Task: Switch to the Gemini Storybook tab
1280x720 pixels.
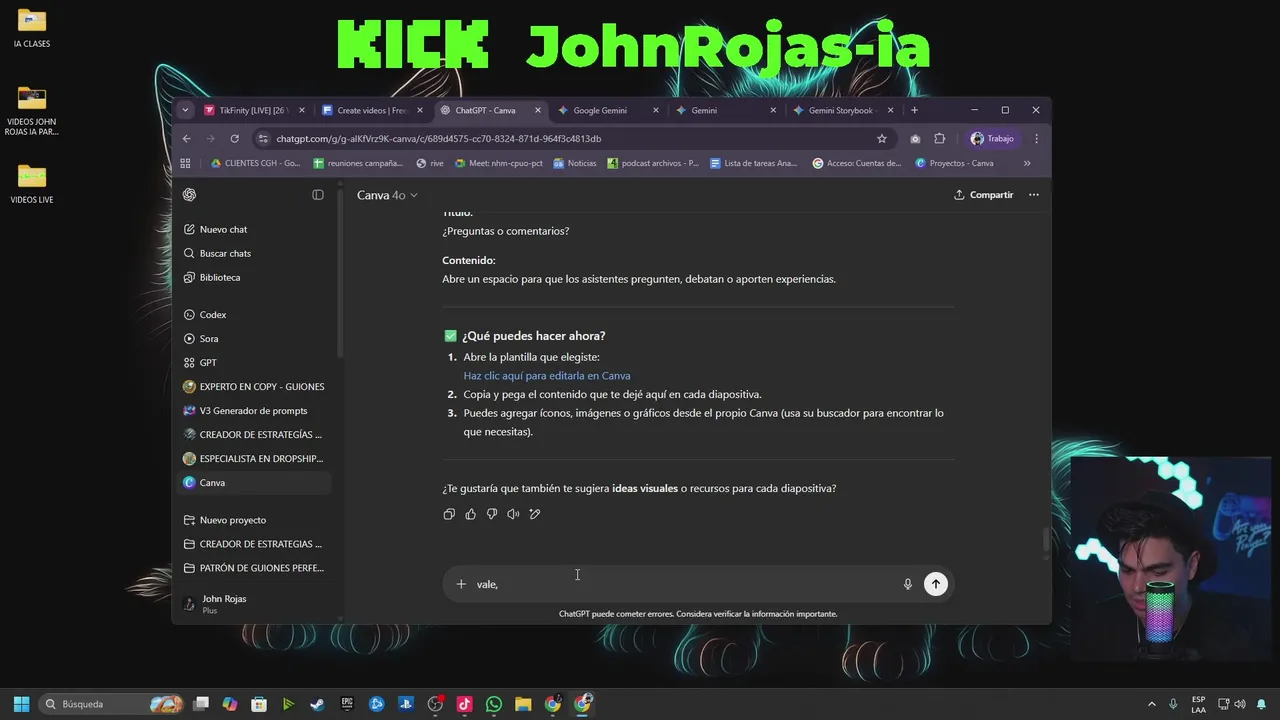Action: (x=845, y=110)
